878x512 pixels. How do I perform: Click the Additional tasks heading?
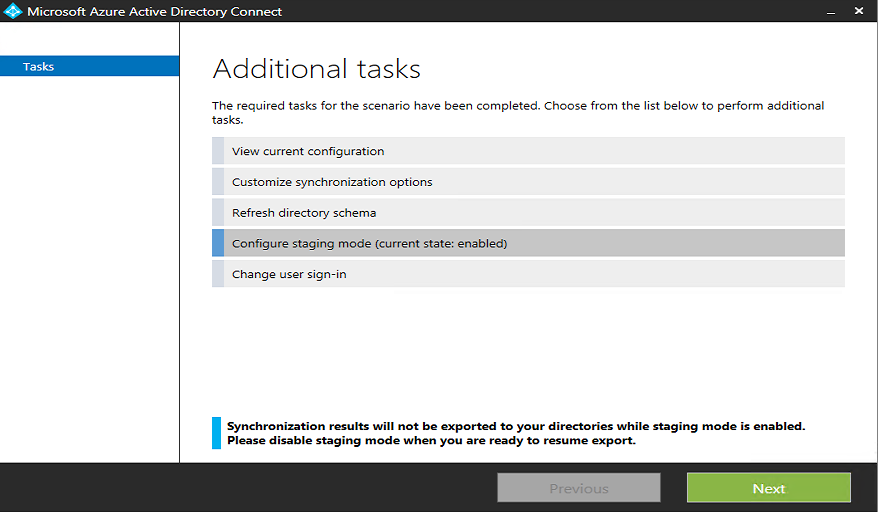(316, 69)
